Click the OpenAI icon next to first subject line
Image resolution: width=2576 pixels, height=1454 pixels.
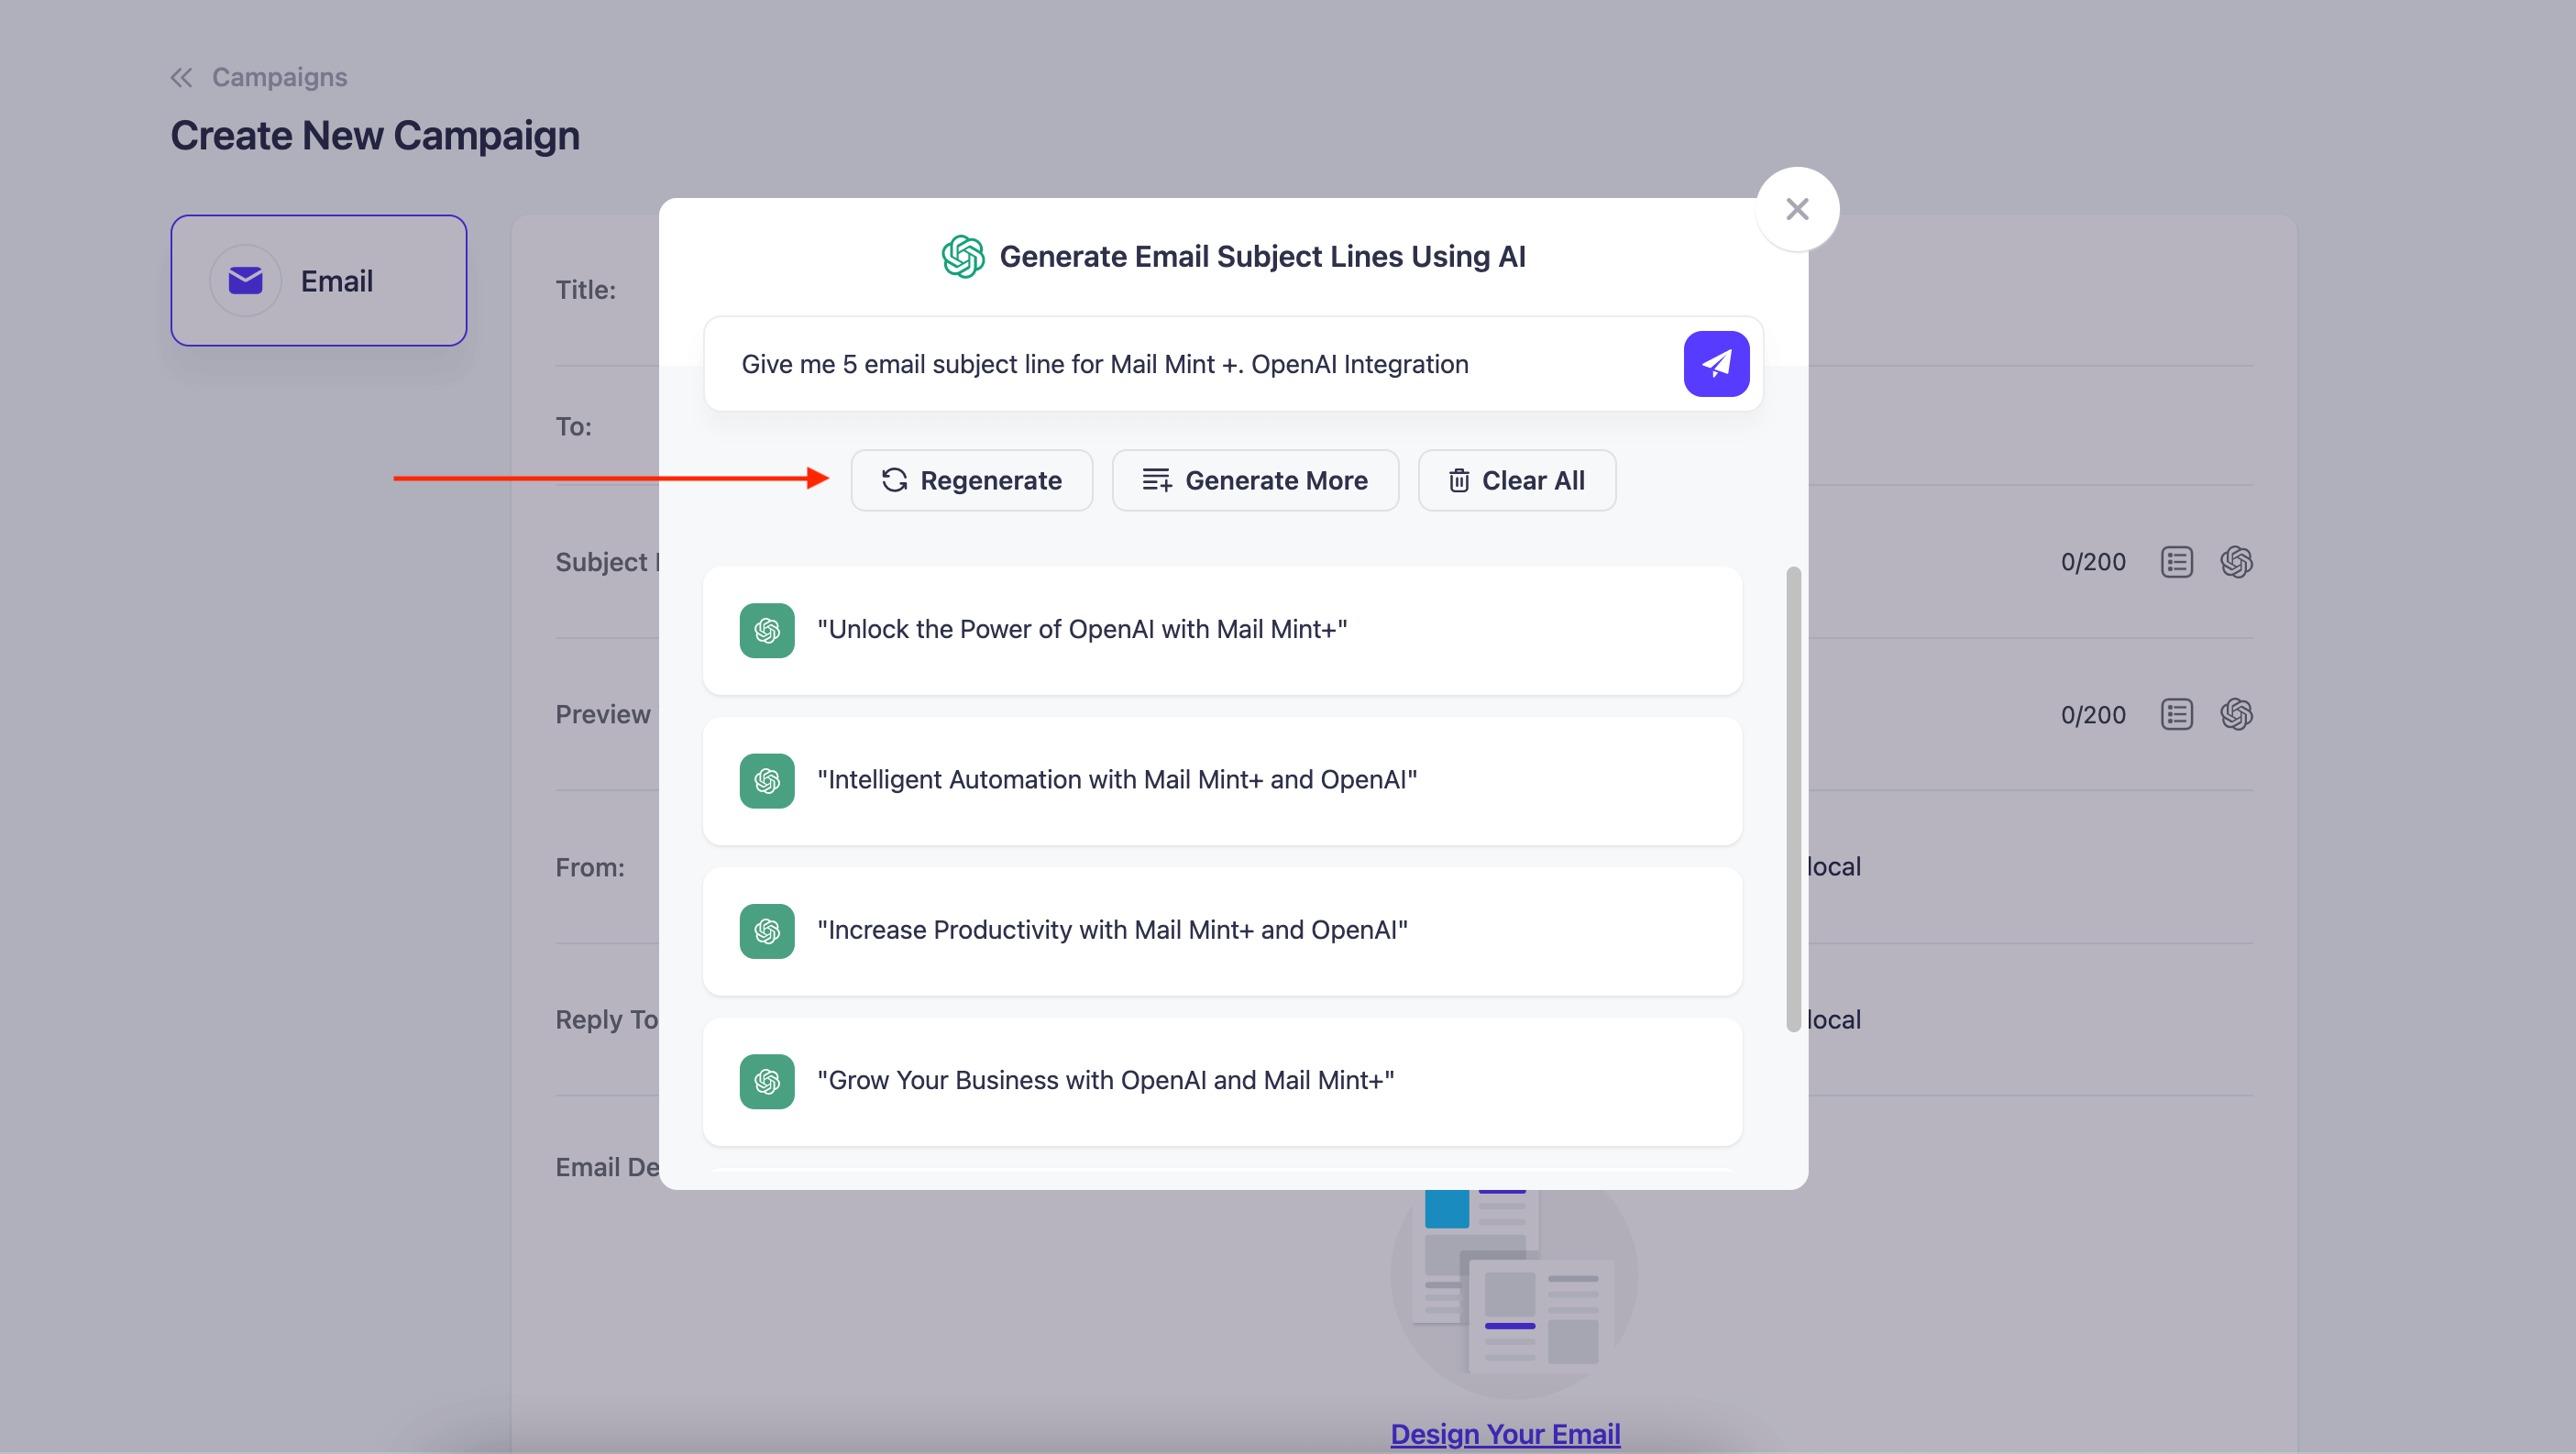coord(768,628)
